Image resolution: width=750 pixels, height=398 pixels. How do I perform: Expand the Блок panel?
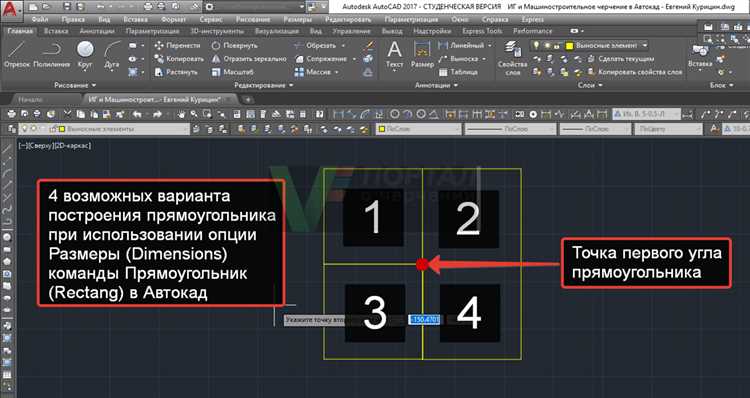721,85
